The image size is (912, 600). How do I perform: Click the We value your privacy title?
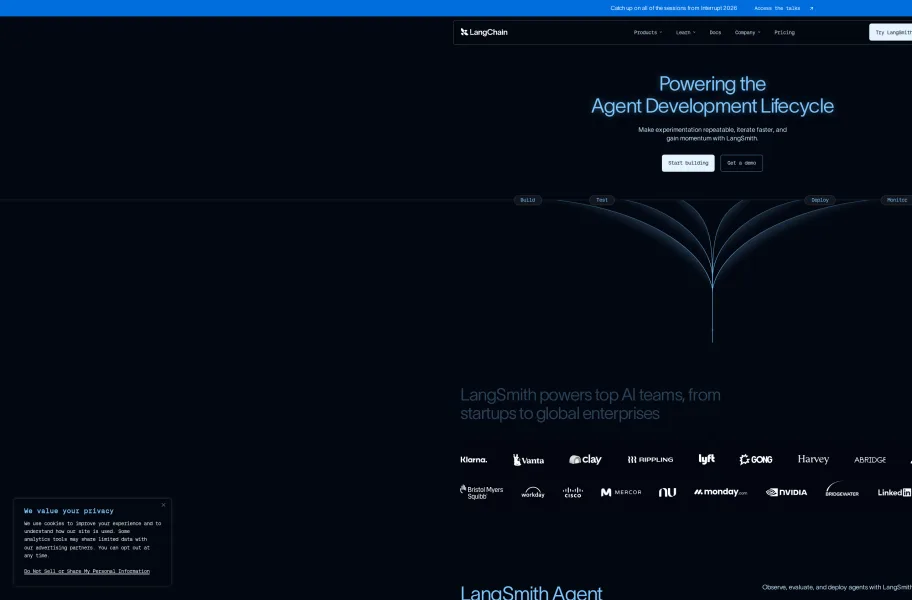[69, 511]
